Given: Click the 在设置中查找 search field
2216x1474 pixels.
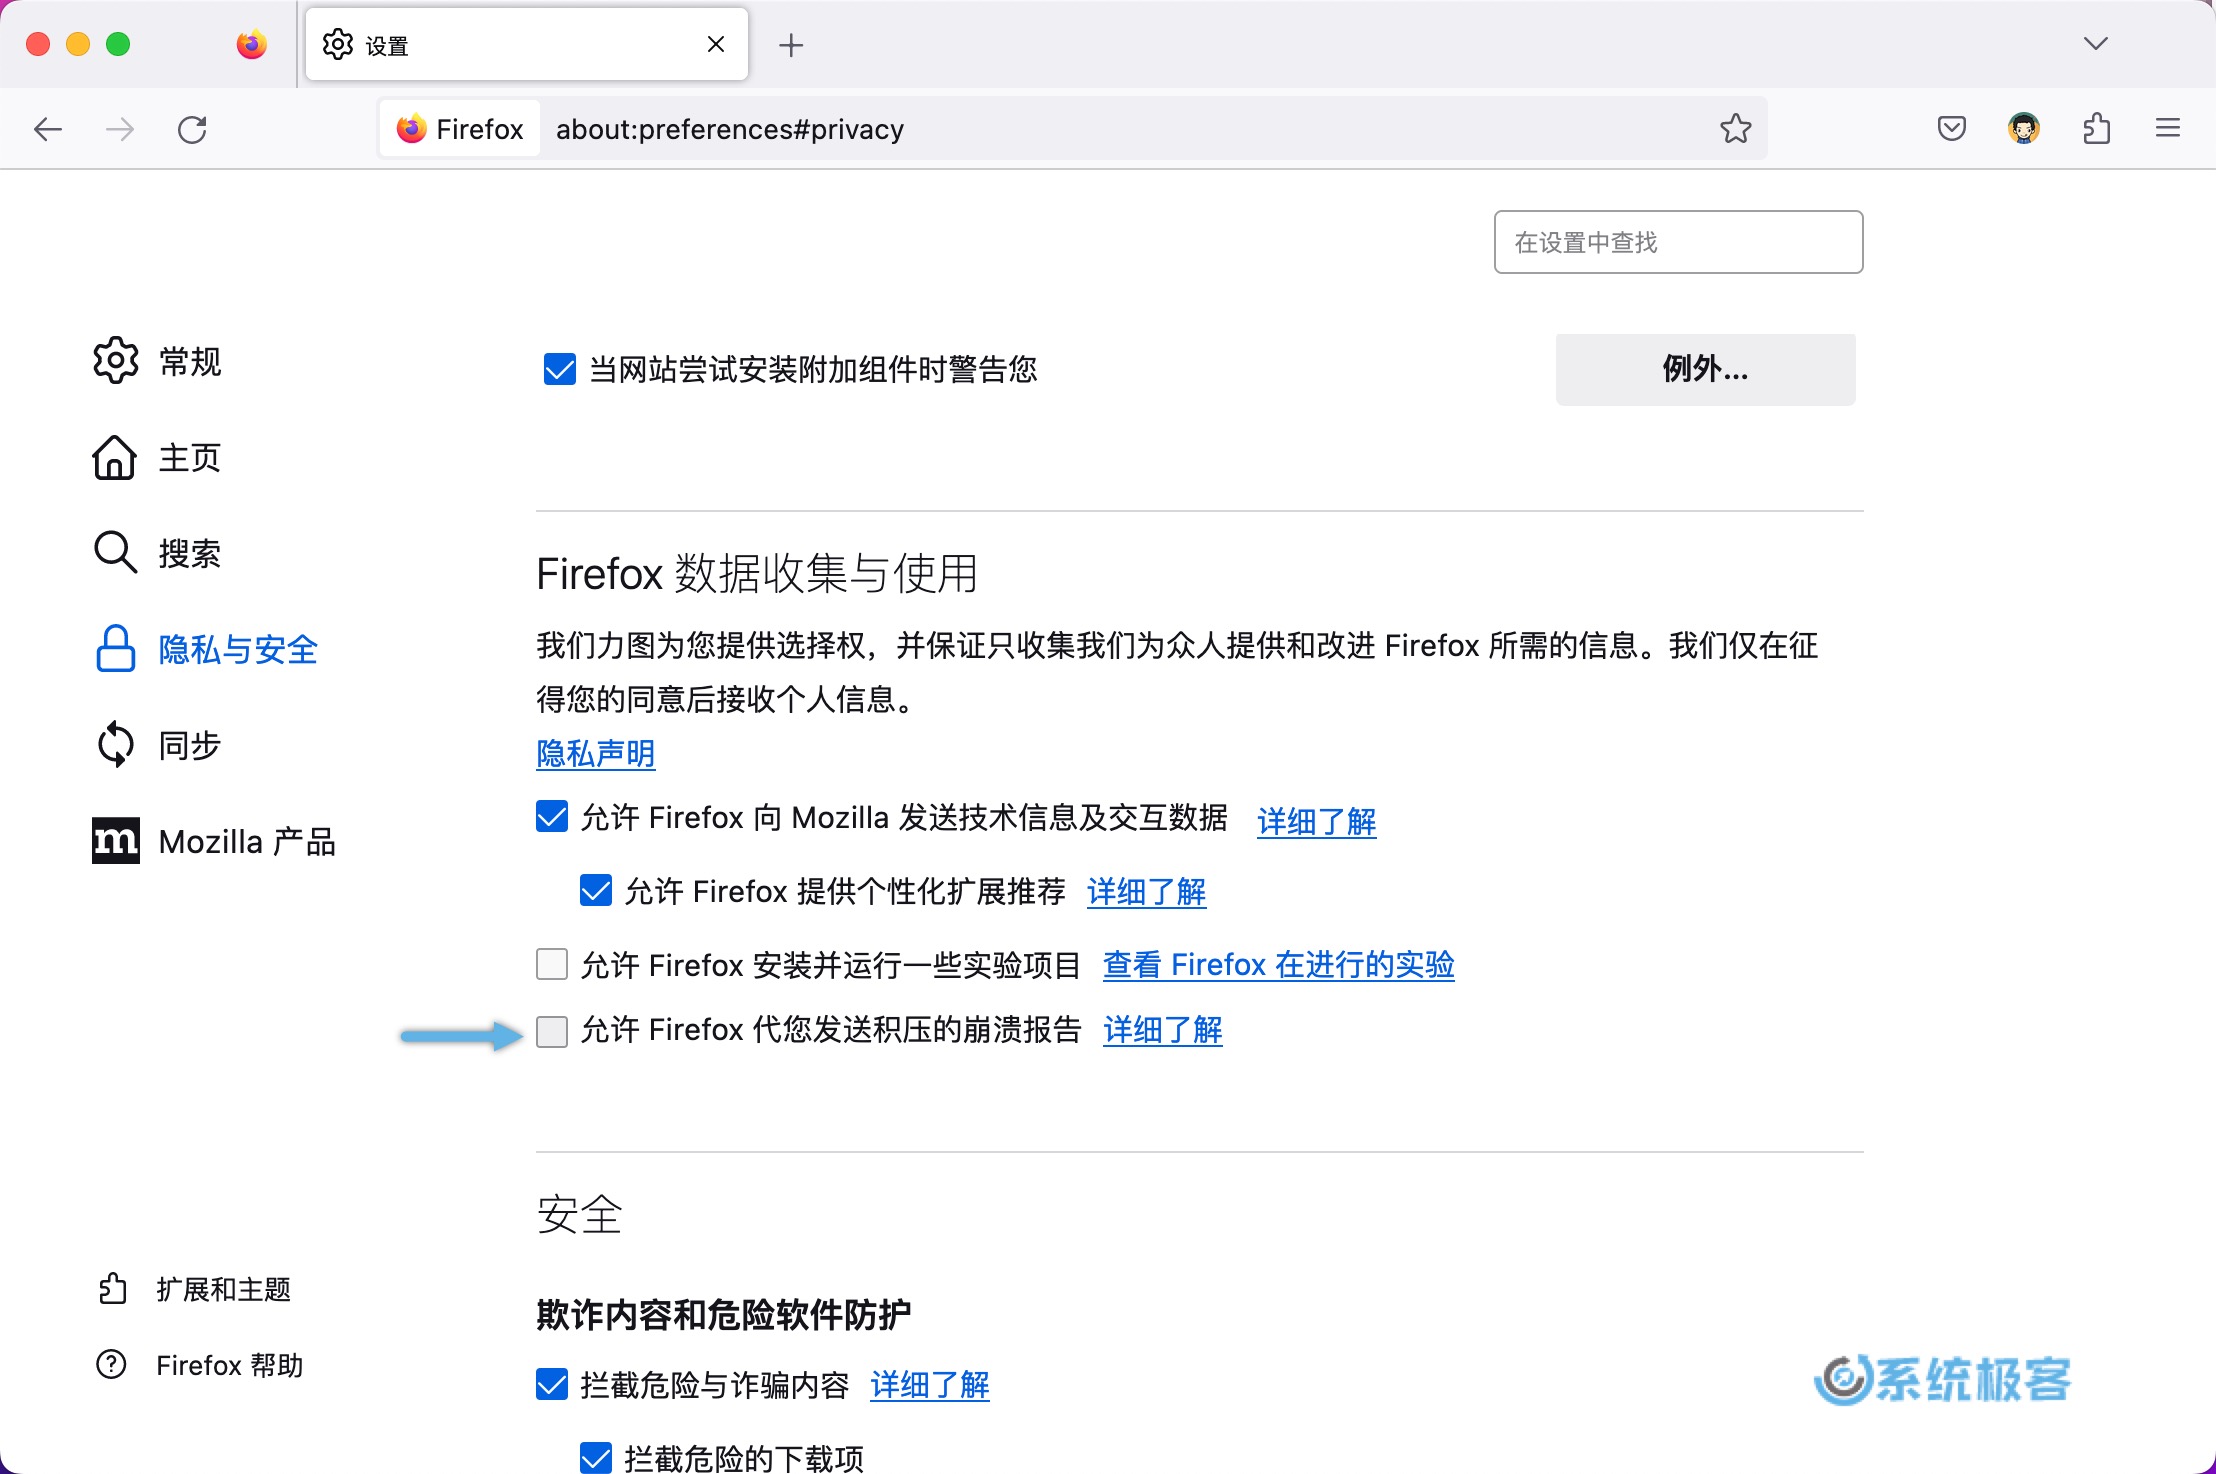Looking at the screenshot, I should [x=1678, y=242].
